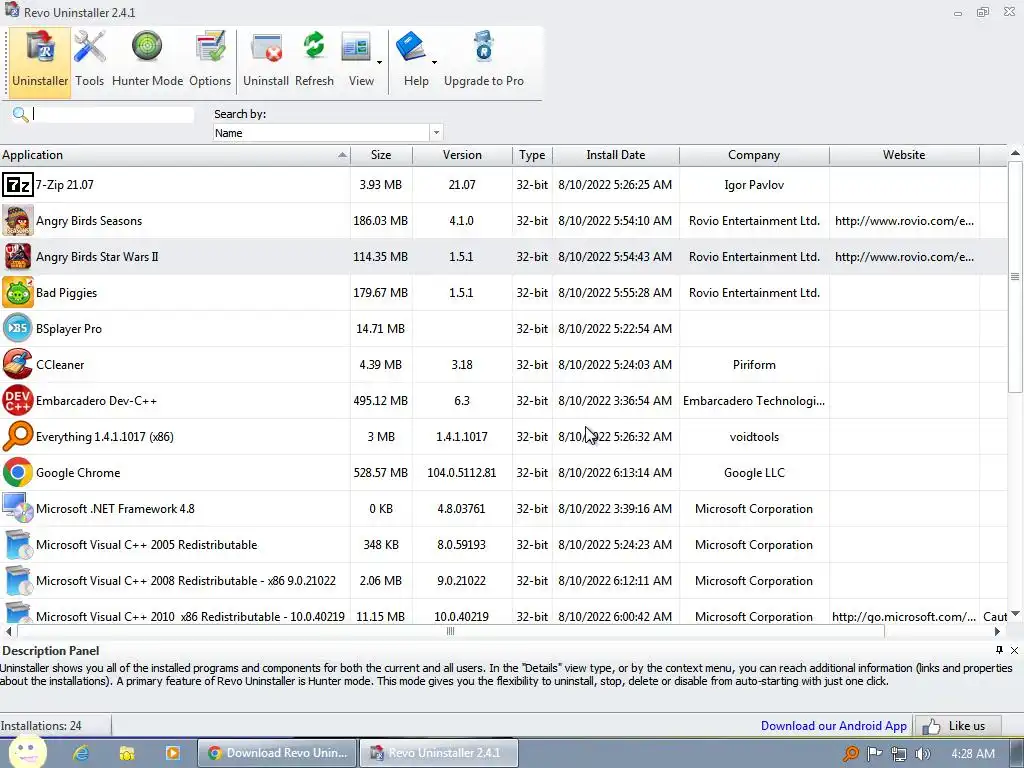
Task: Open the Windows Start orb
Action: click(x=27, y=752)
